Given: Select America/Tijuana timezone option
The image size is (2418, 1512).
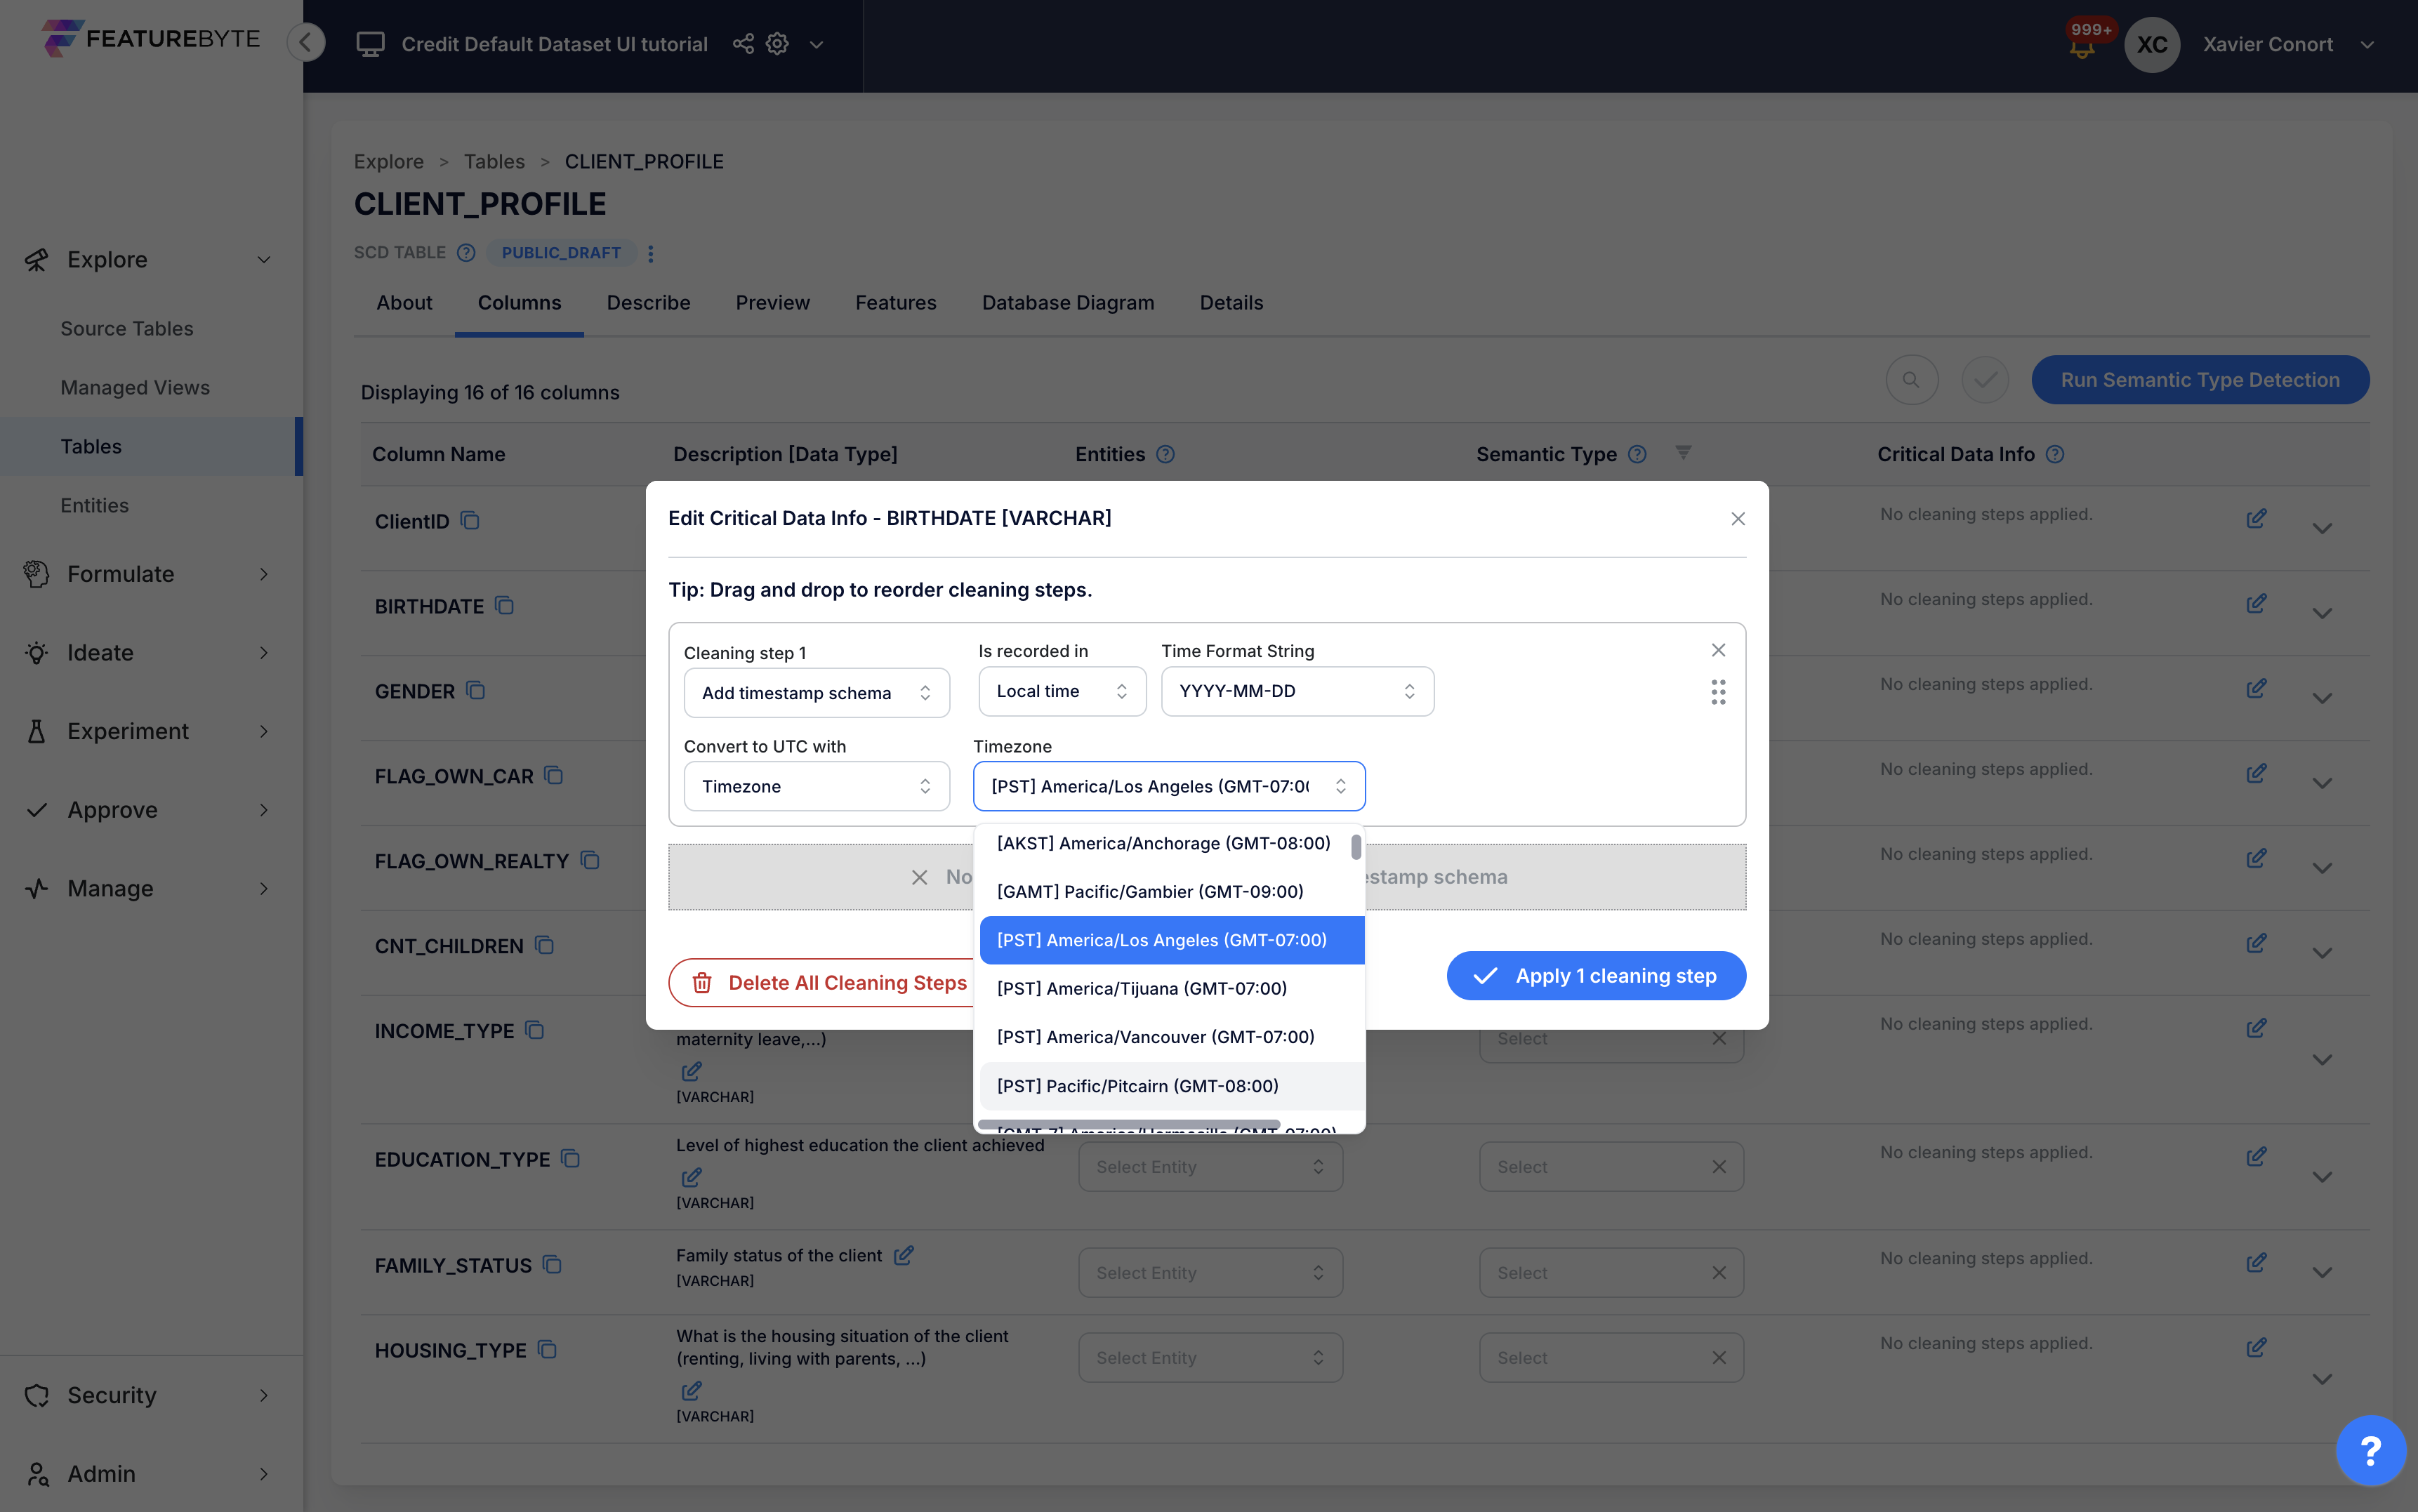Looking at the screenshot, I should click(x=1141, y=988).
